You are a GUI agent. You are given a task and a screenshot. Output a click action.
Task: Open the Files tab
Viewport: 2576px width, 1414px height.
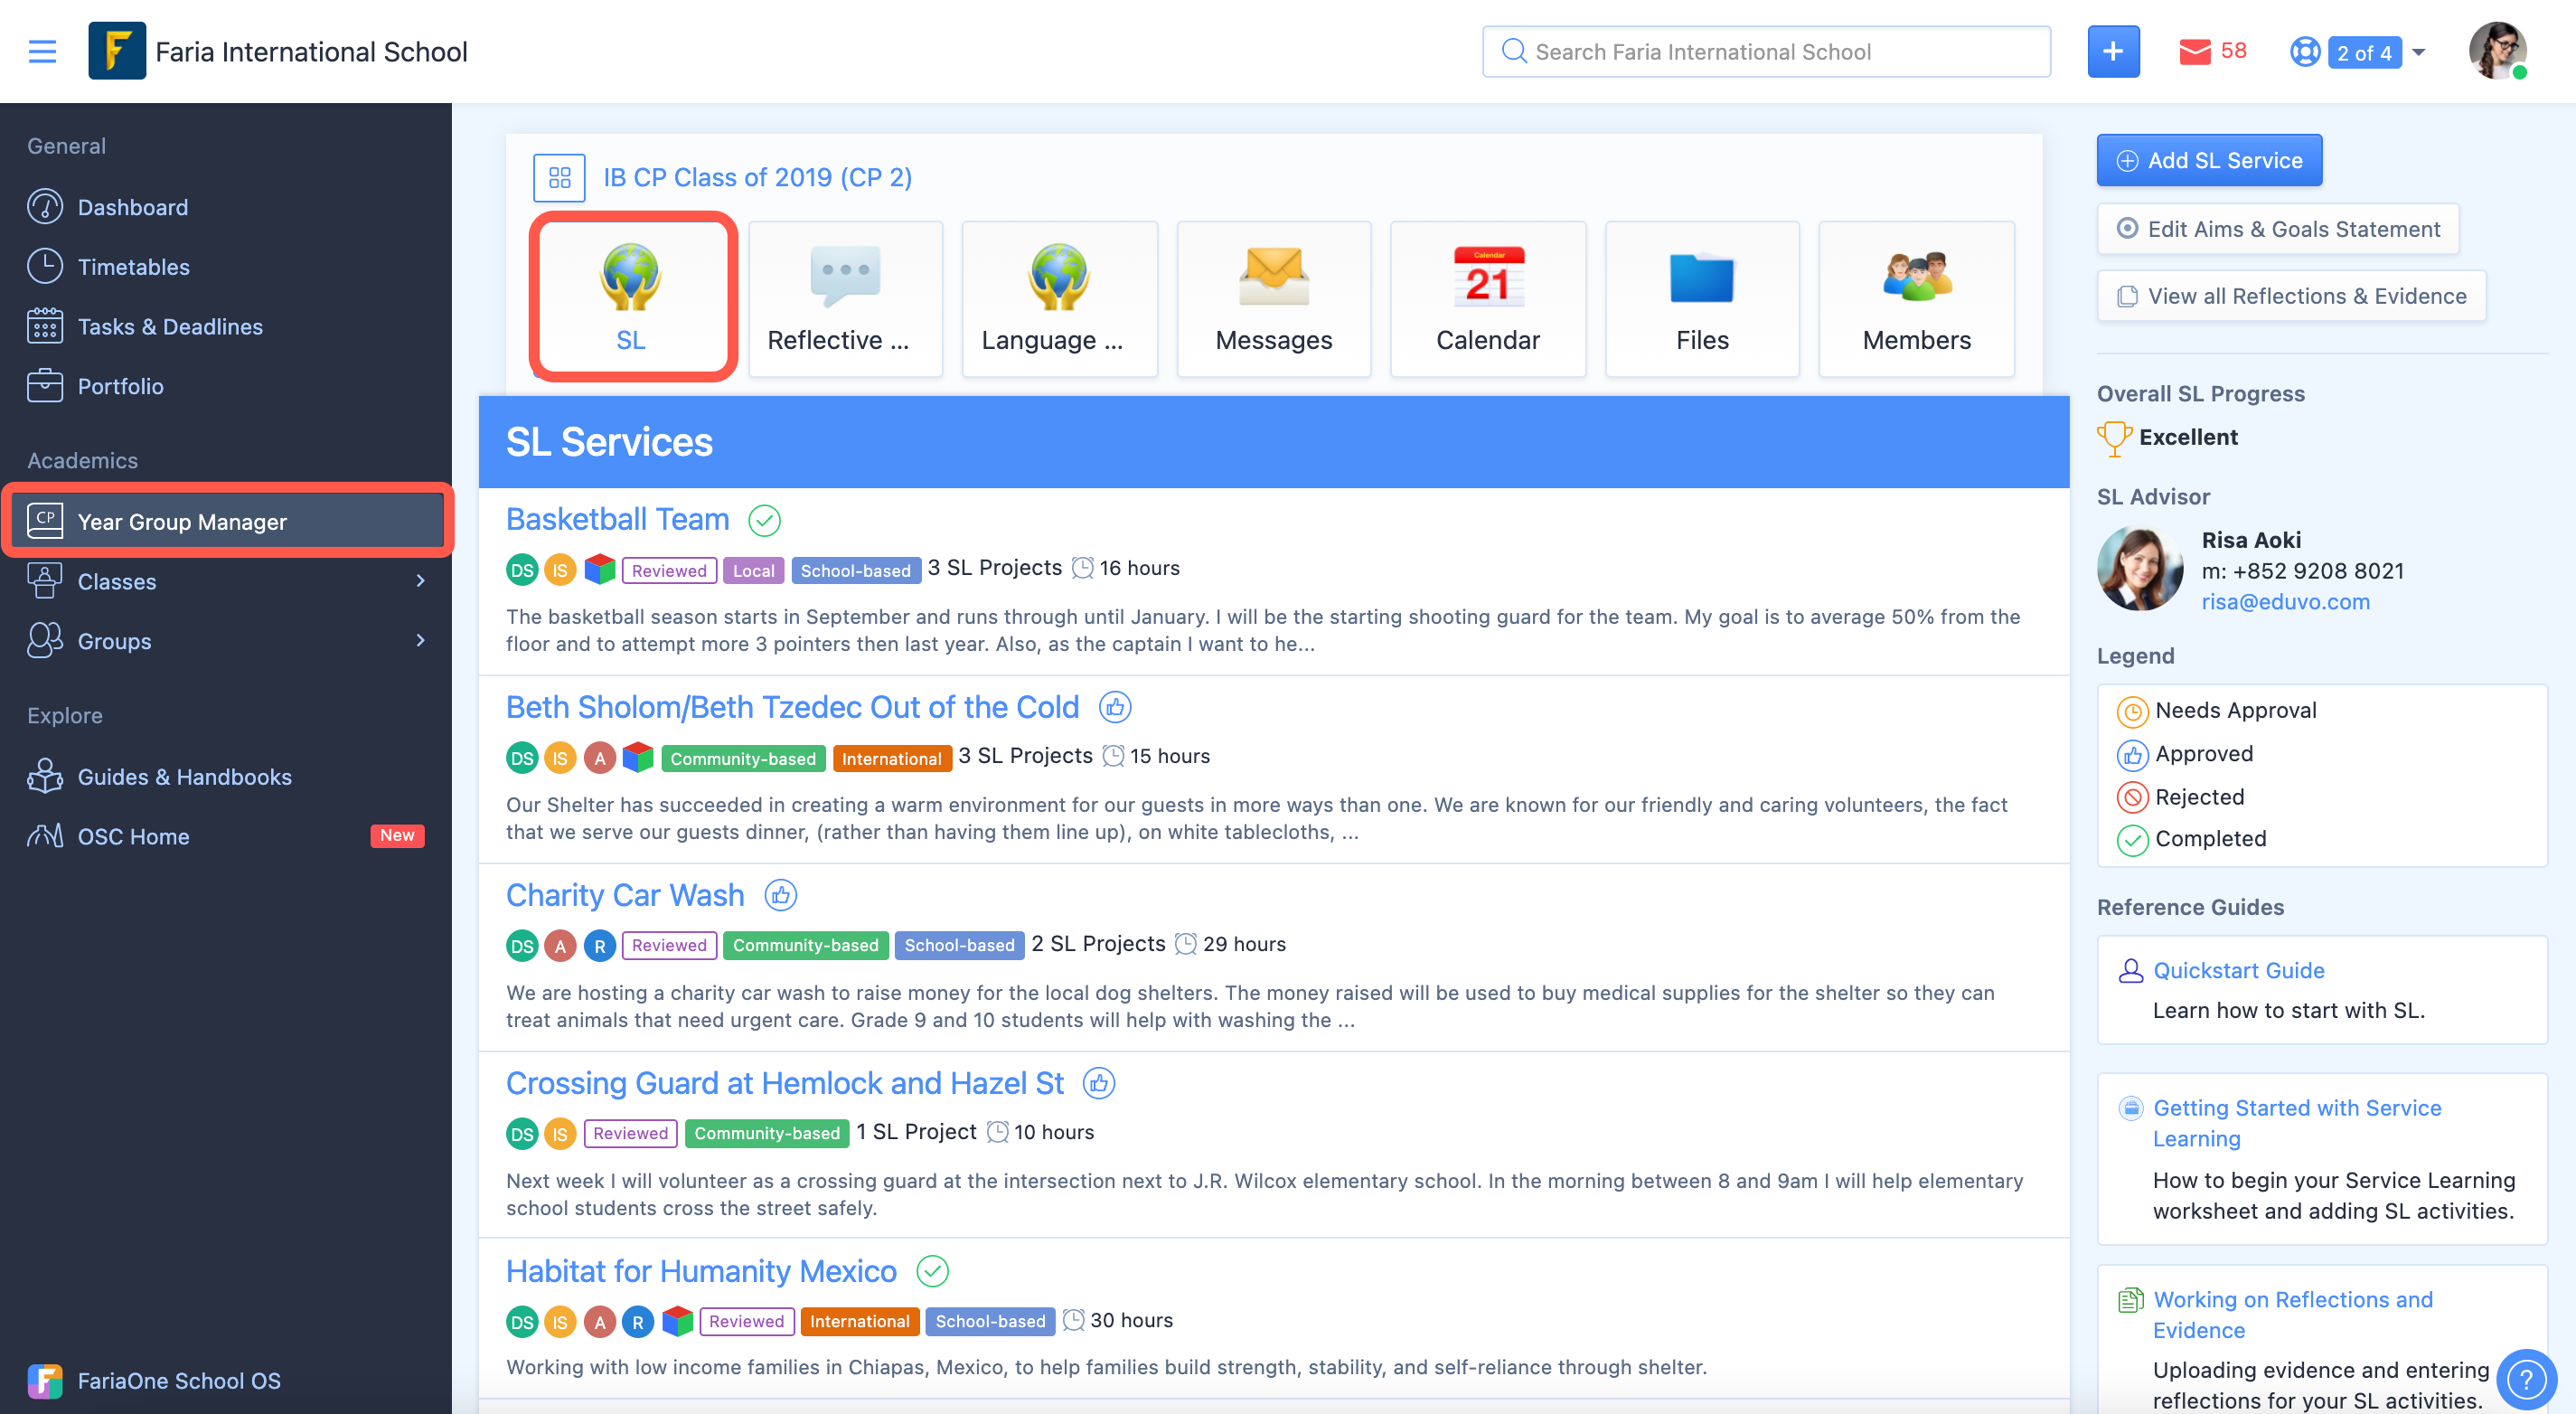(1701, 298)
